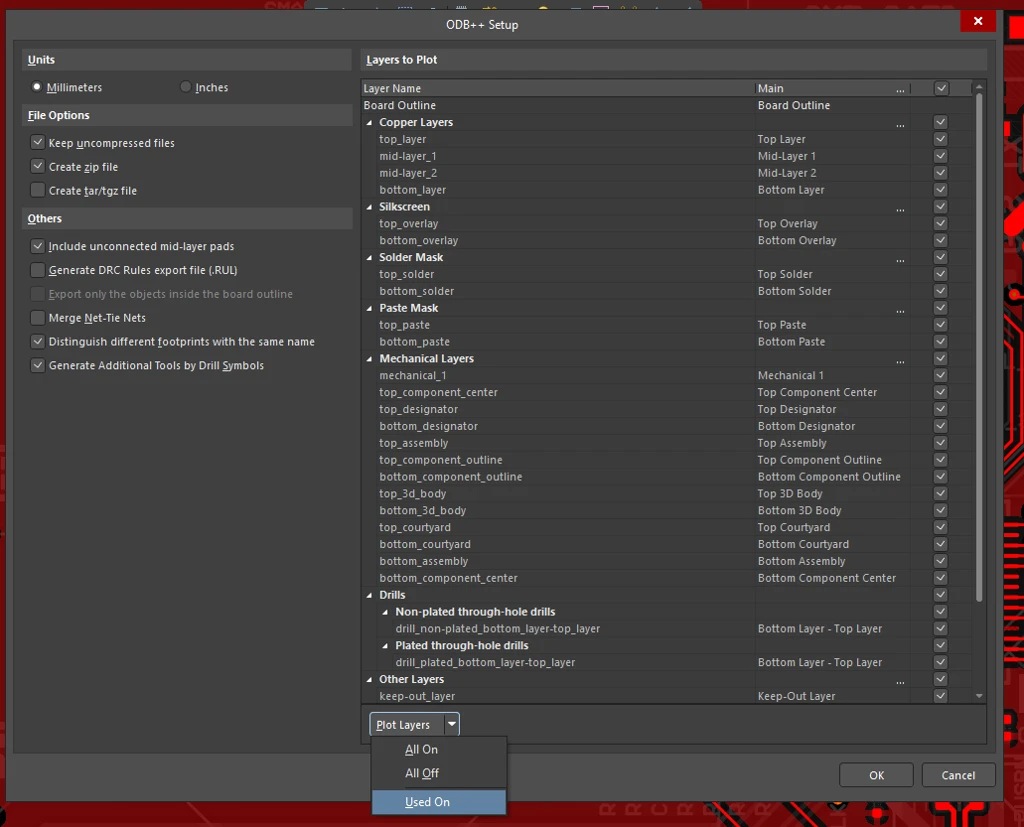The height and width of the screenshot is (827, 1024).
Task: Uncheck plot box for bottom_layer row
Action: [940, 189]
